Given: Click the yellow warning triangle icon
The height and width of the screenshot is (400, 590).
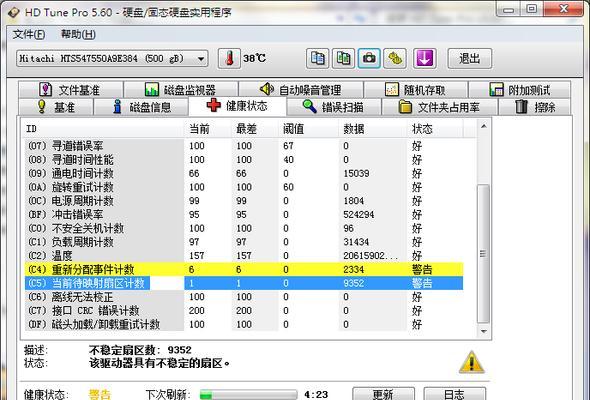Looking at the screenshot, I should pyautogui.click(x=471, y=362).
